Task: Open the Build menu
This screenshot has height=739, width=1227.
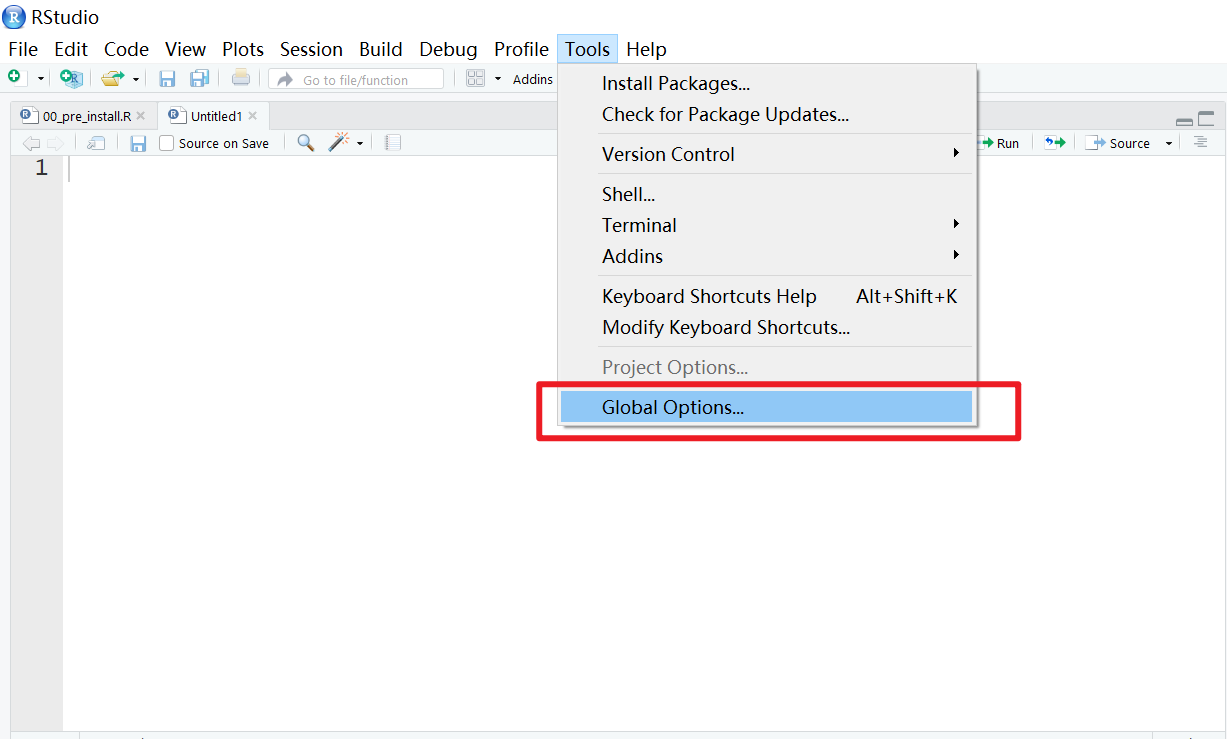Action: pyautogui.click(x=381, y=49)
